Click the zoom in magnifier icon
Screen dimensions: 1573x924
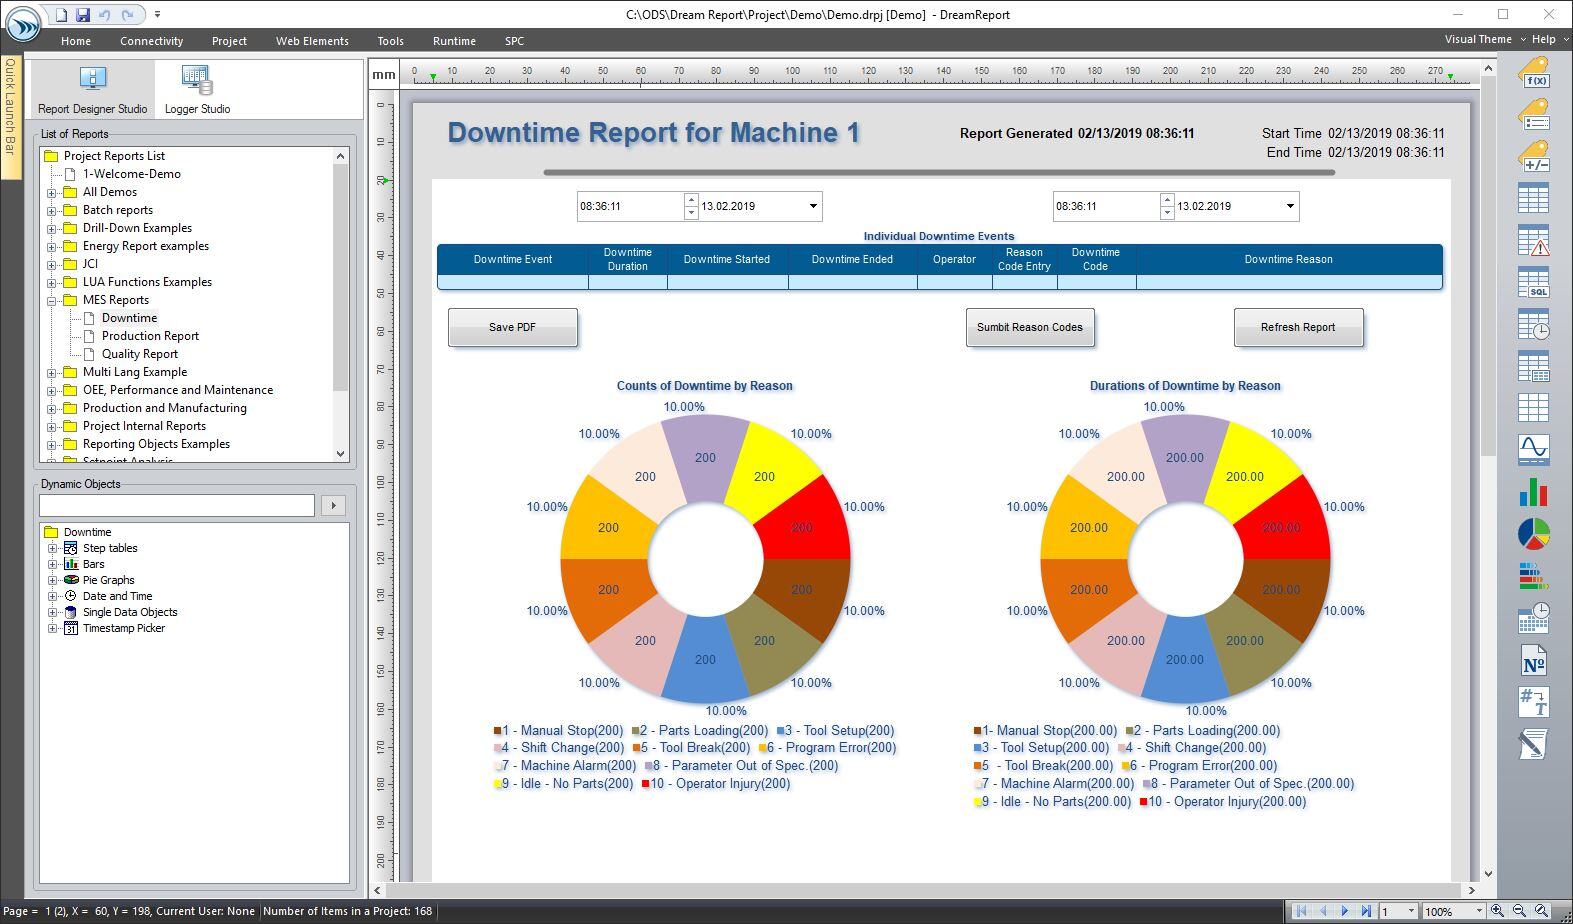tap(1497, 911)
